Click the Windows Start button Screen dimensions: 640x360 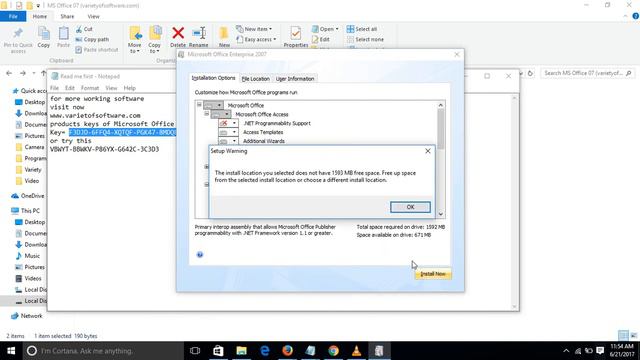[x=11, y=351]
